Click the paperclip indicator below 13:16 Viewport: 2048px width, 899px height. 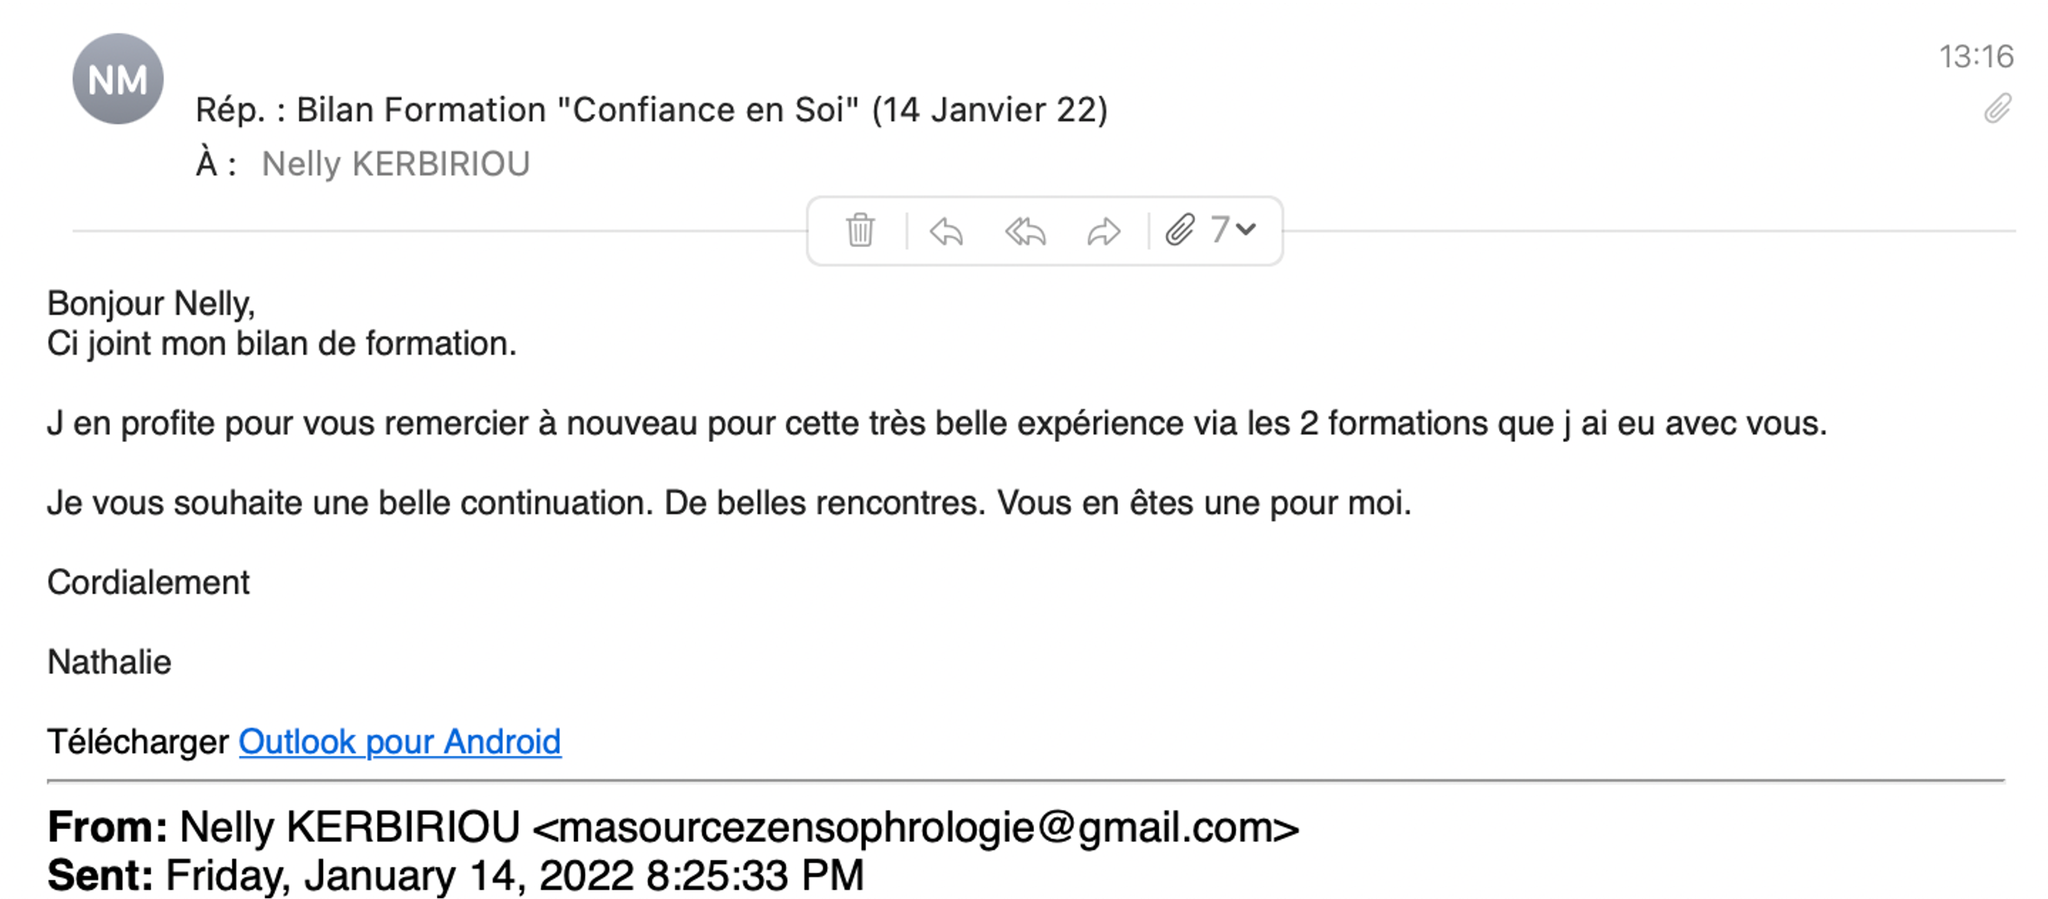[1997, 108]
